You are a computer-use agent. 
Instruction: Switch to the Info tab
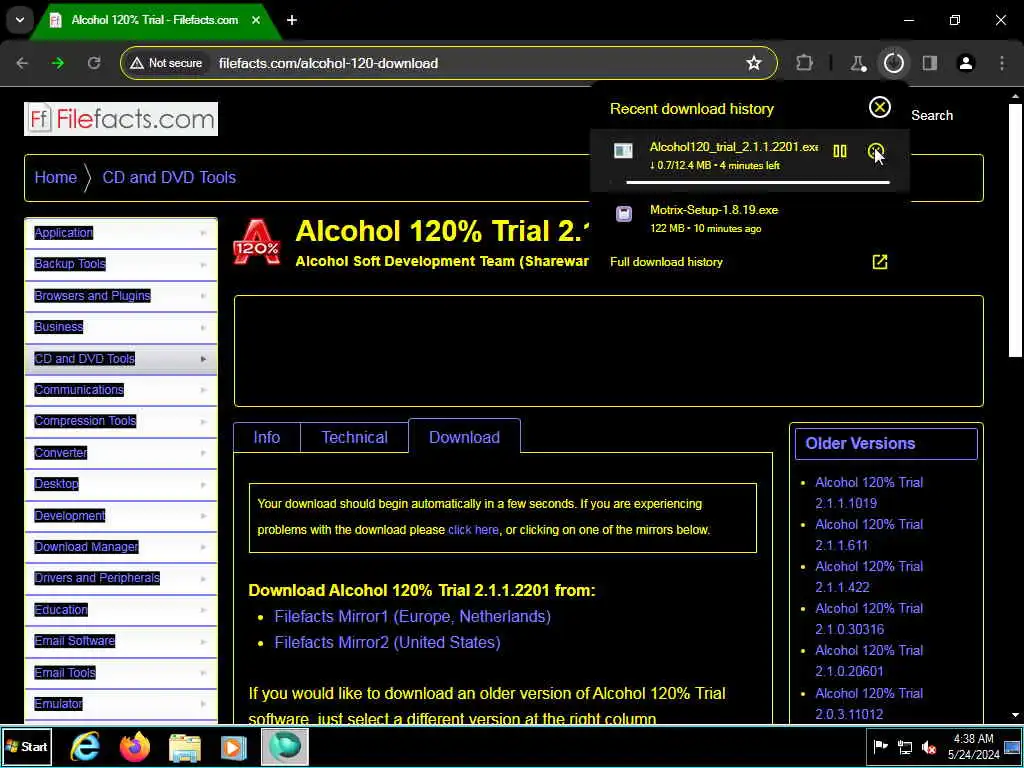[266, 437]
